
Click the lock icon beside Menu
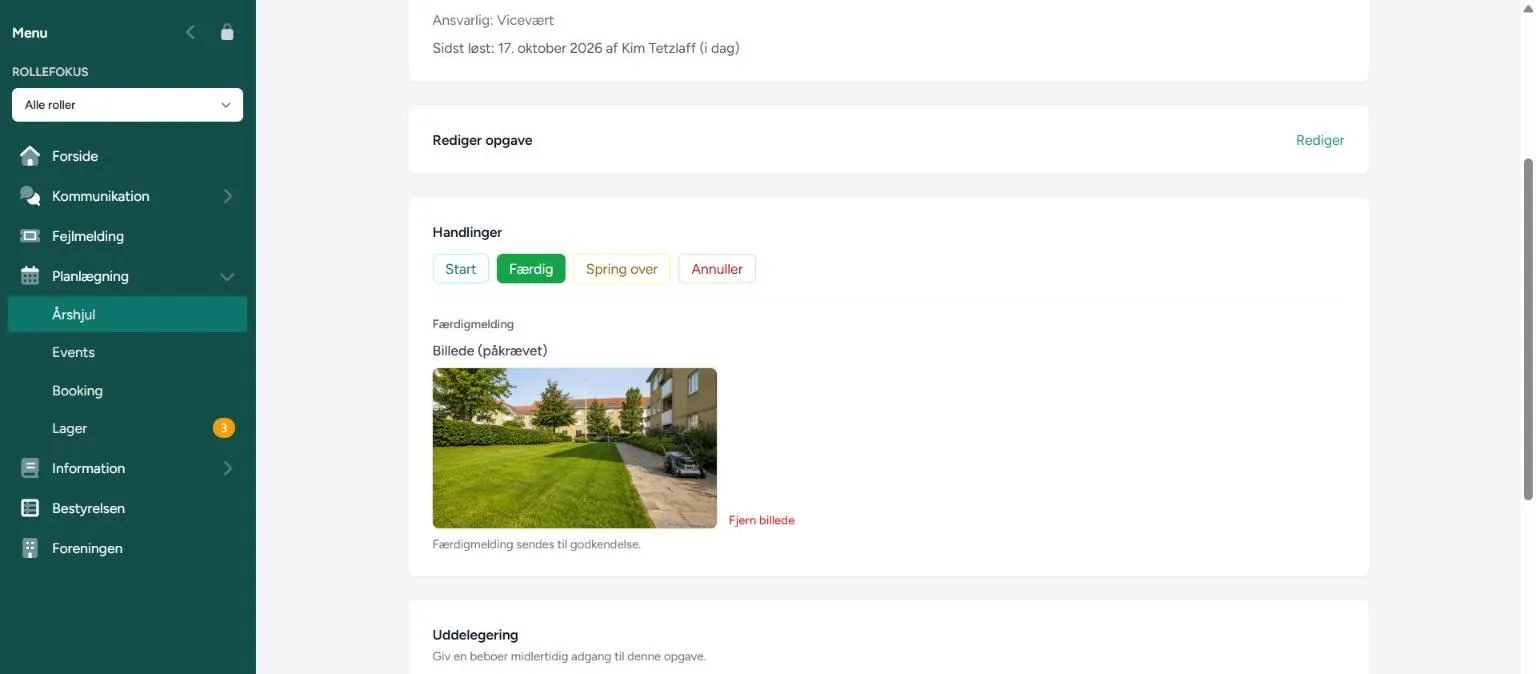pyautogui.click(x=227, y=32)
